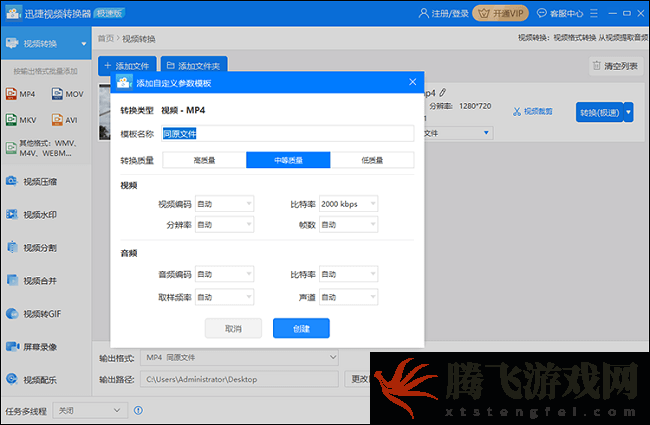The image size is (650, 425).
Task: Open the 分辨率 dropdown
Action: pyautogui.click(x=224, y=225)
